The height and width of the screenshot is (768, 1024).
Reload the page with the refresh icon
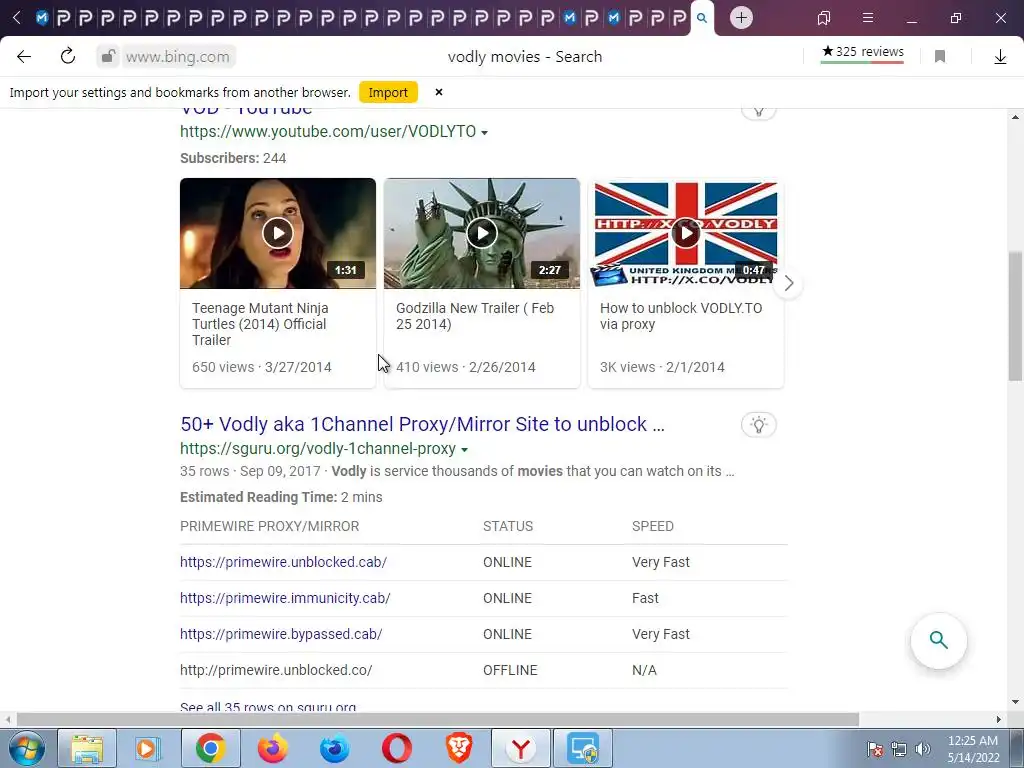pyautogui.click(x=68, y=56)
